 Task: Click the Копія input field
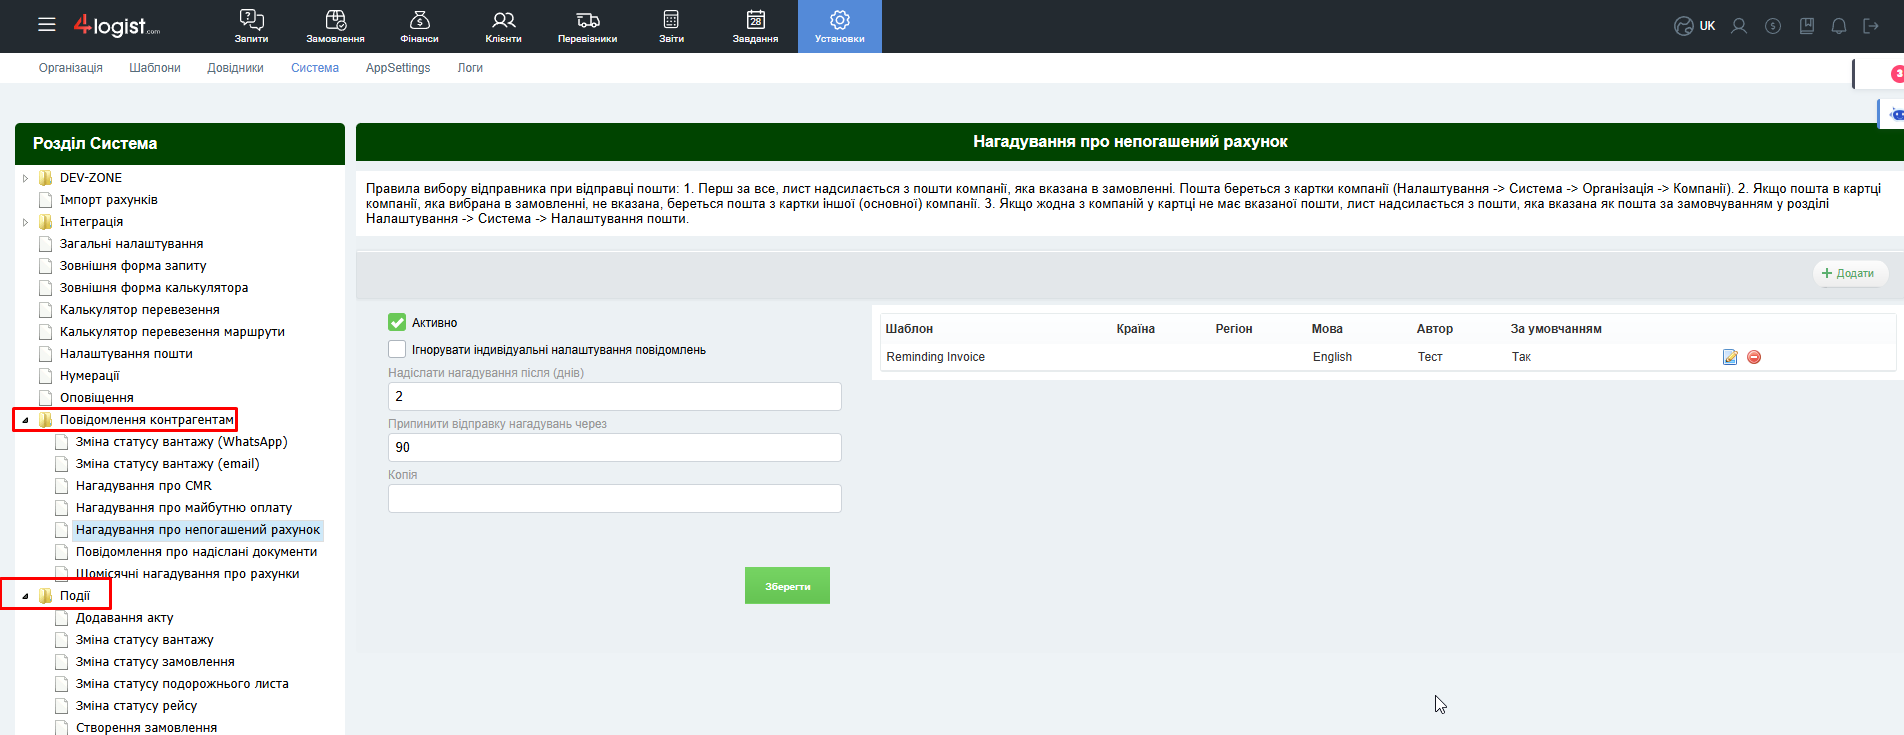614,498
